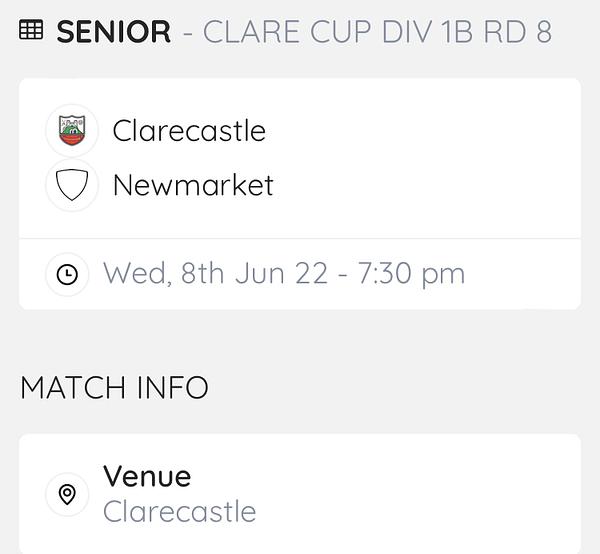The image size is (600, 554).
Task: Tap the CLARE CUP competition name
Action: pyautogui.click(x=287, y=31)
